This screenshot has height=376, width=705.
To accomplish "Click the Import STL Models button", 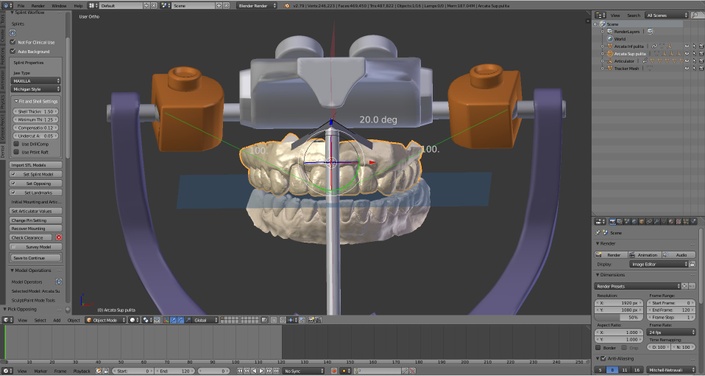I will pos(36,165).
